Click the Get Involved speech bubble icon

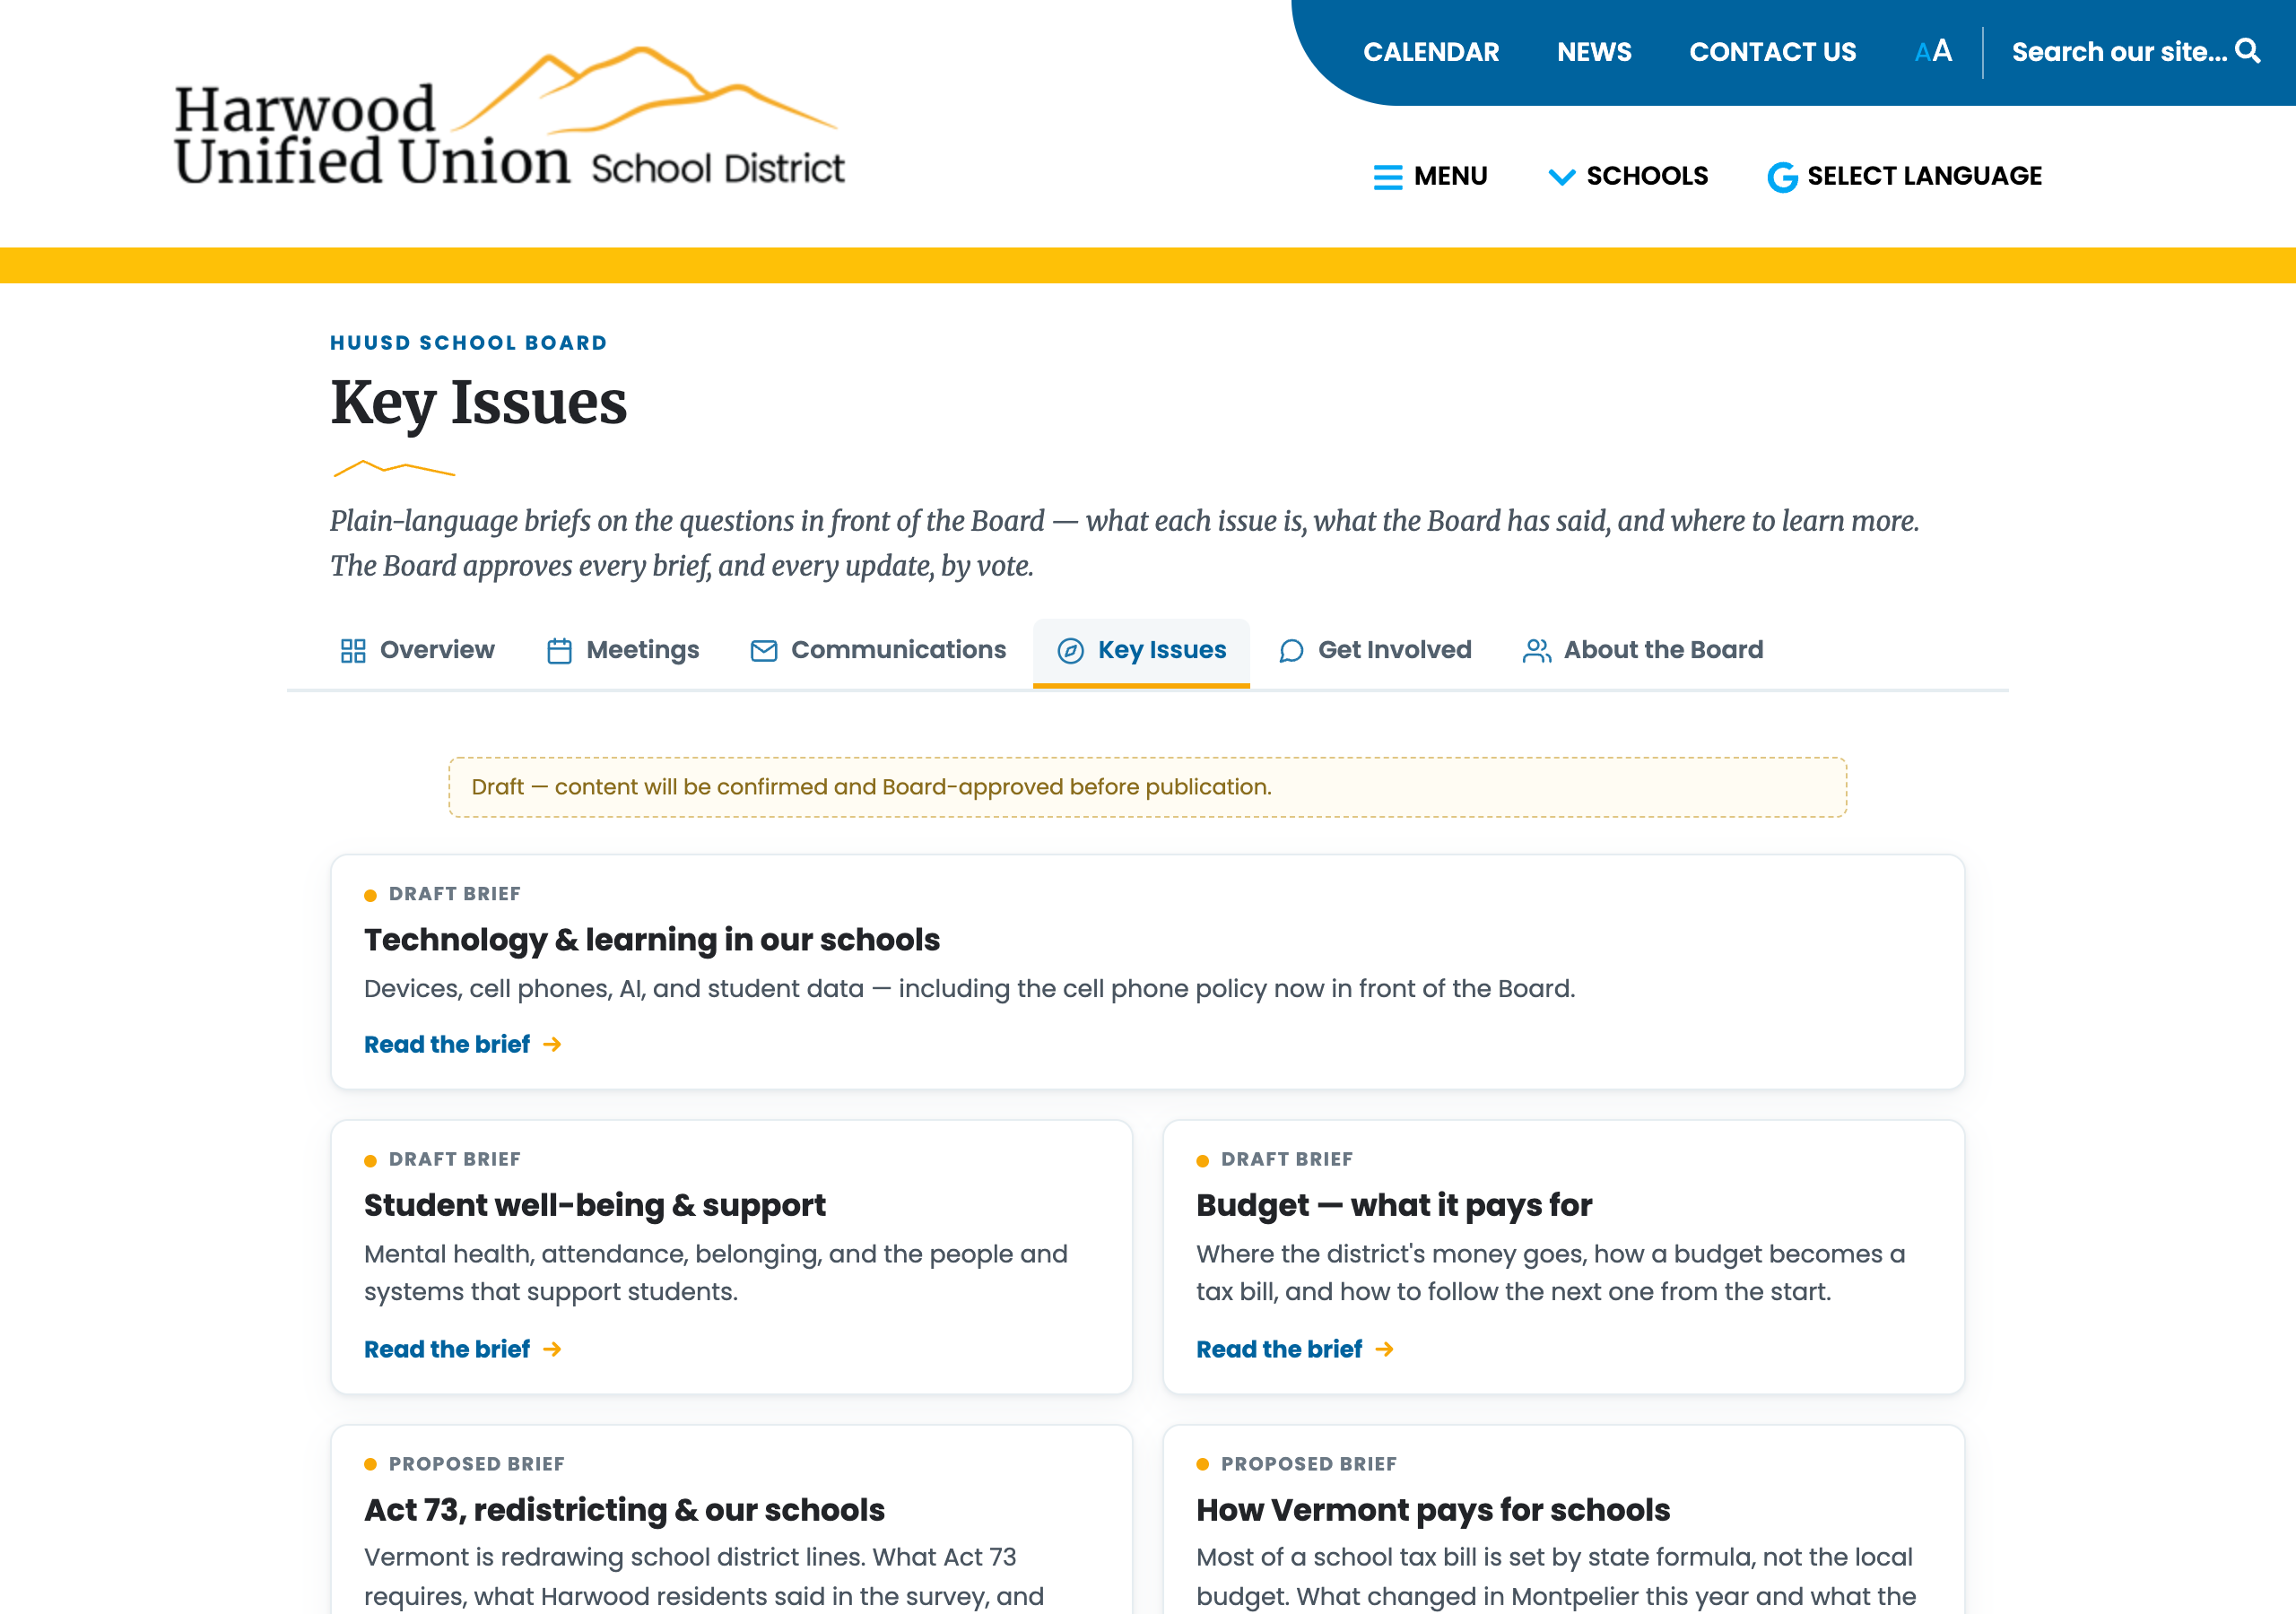(1291, 651)
